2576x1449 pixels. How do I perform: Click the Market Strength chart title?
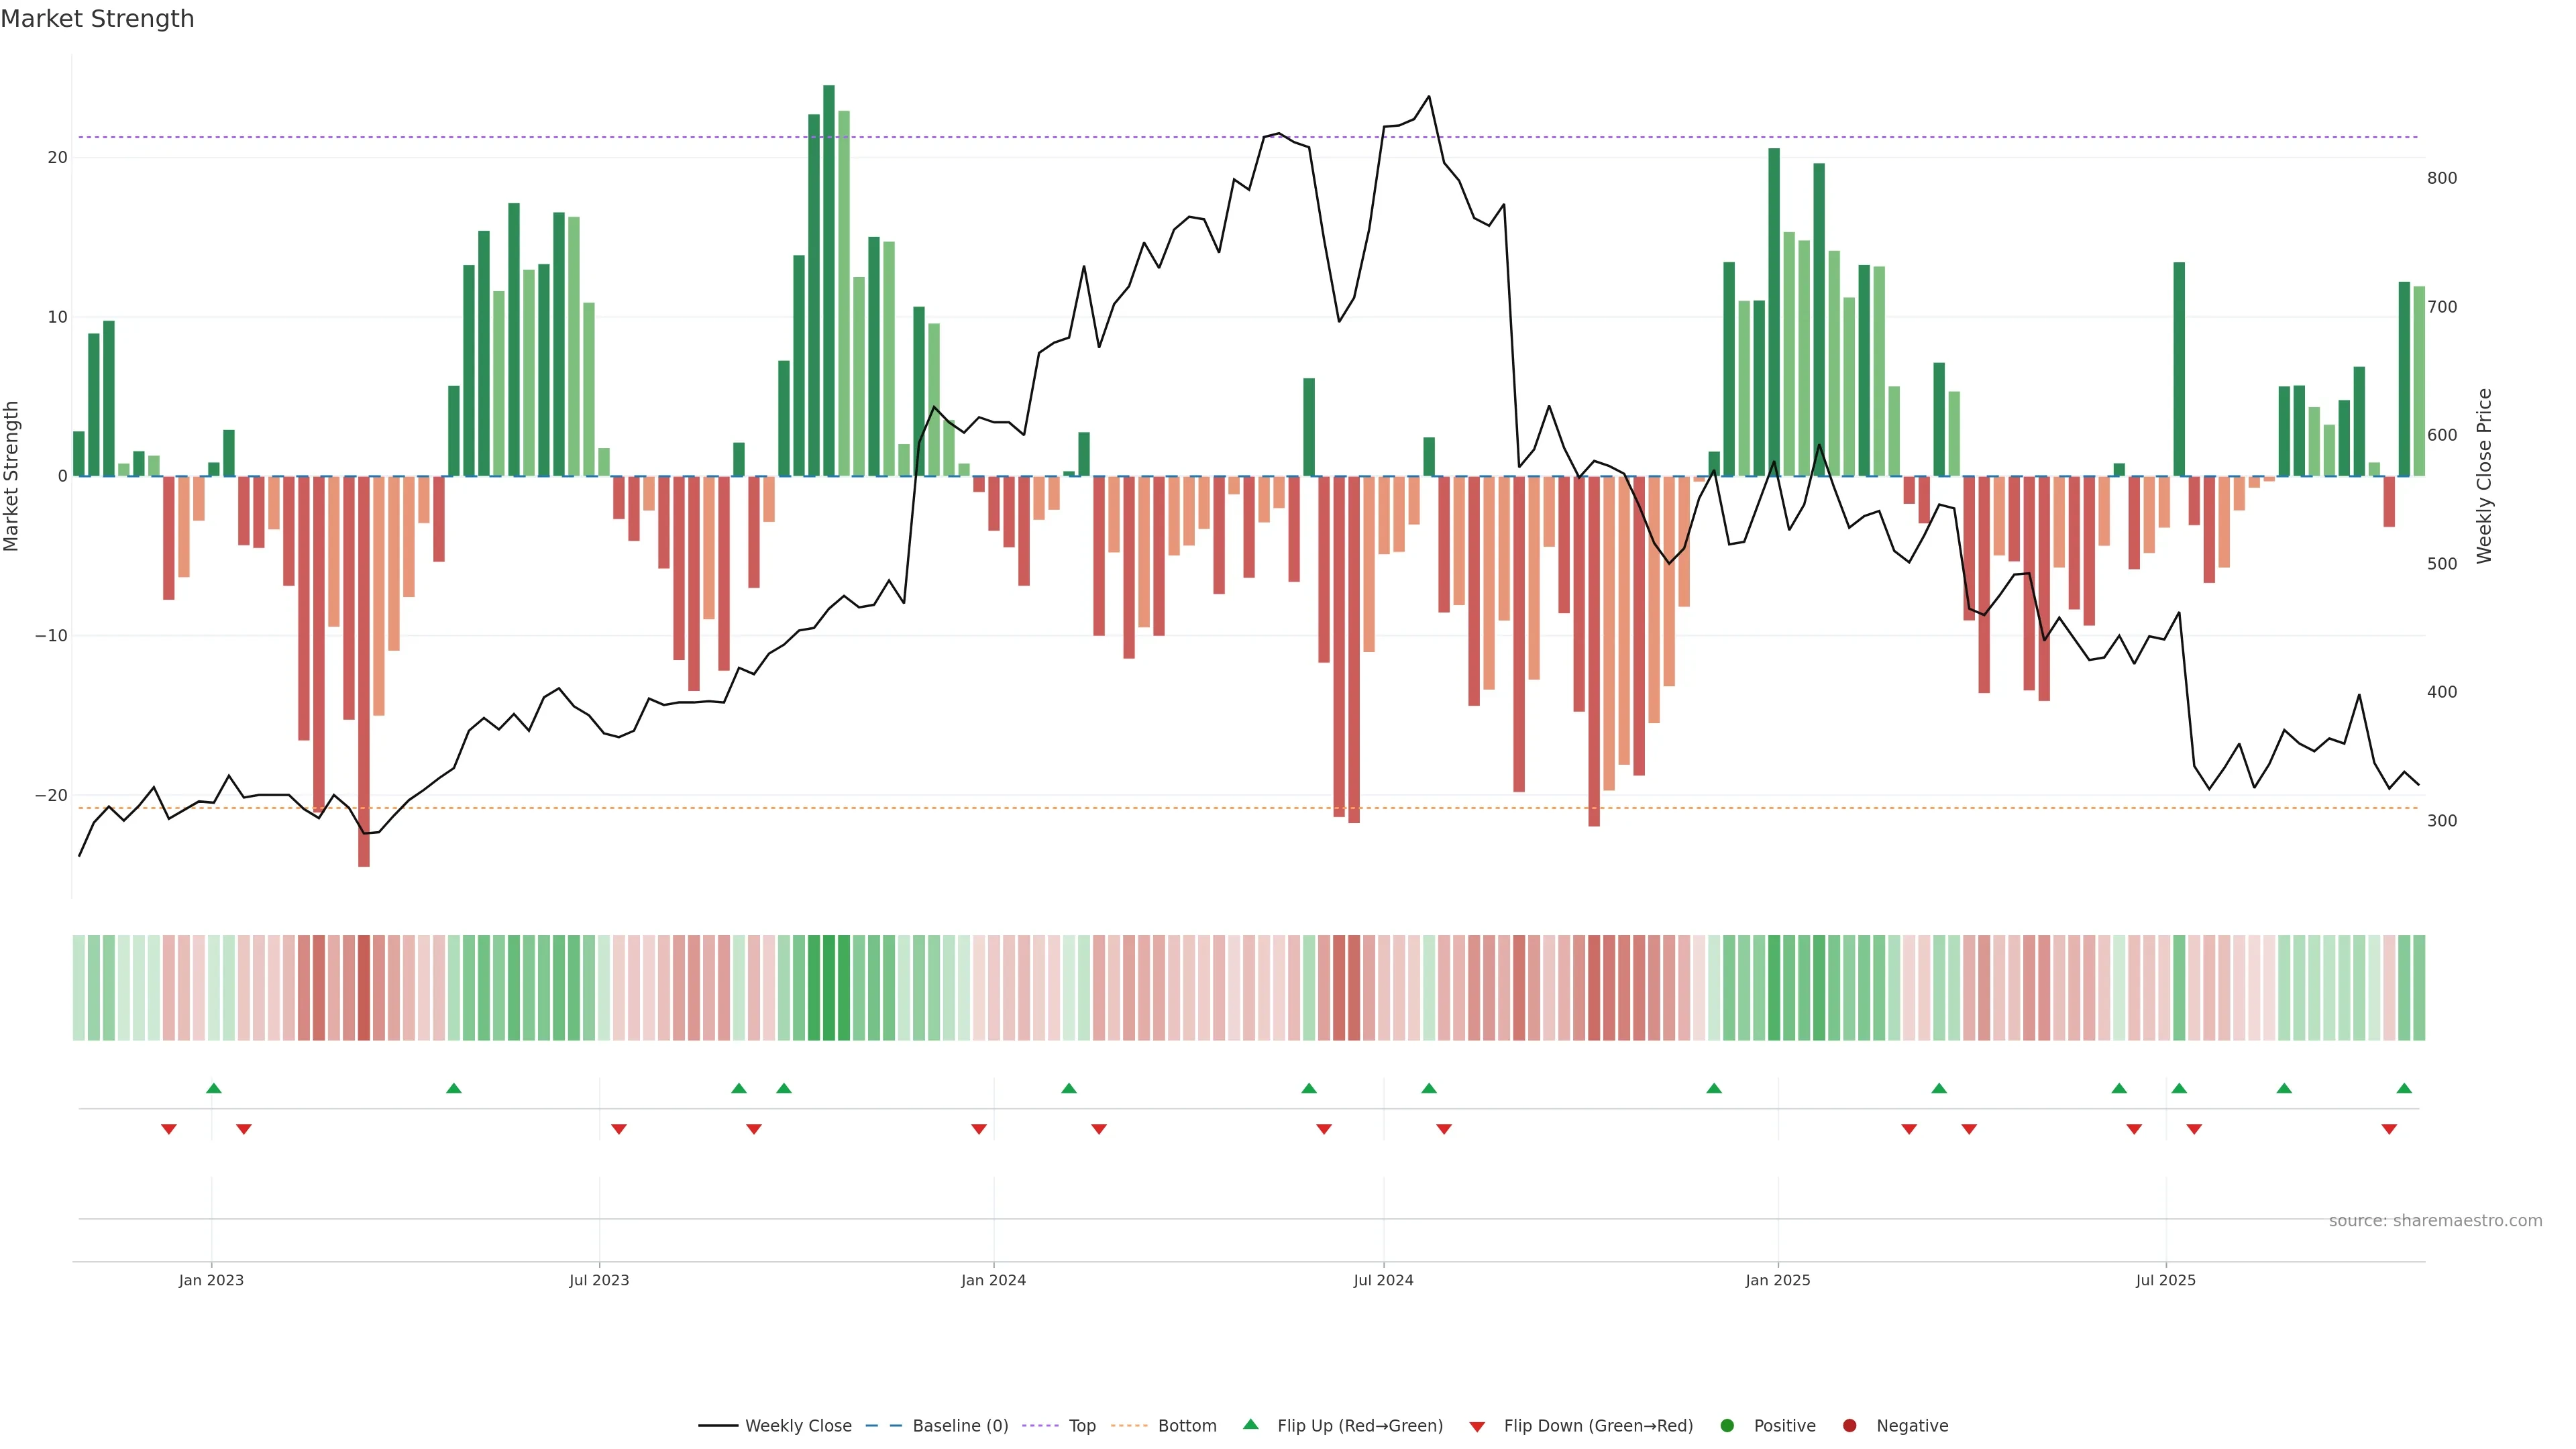(97, 19)
